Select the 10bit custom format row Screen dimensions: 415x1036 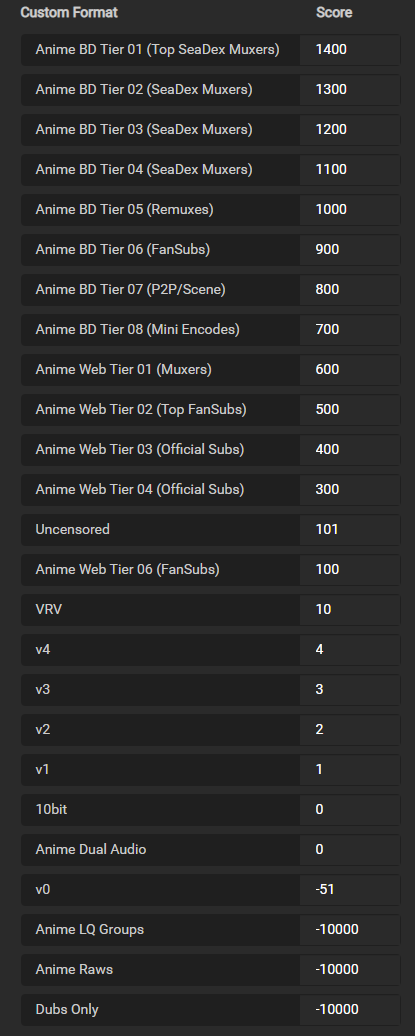pyautogui.click(x=161, y=809)
